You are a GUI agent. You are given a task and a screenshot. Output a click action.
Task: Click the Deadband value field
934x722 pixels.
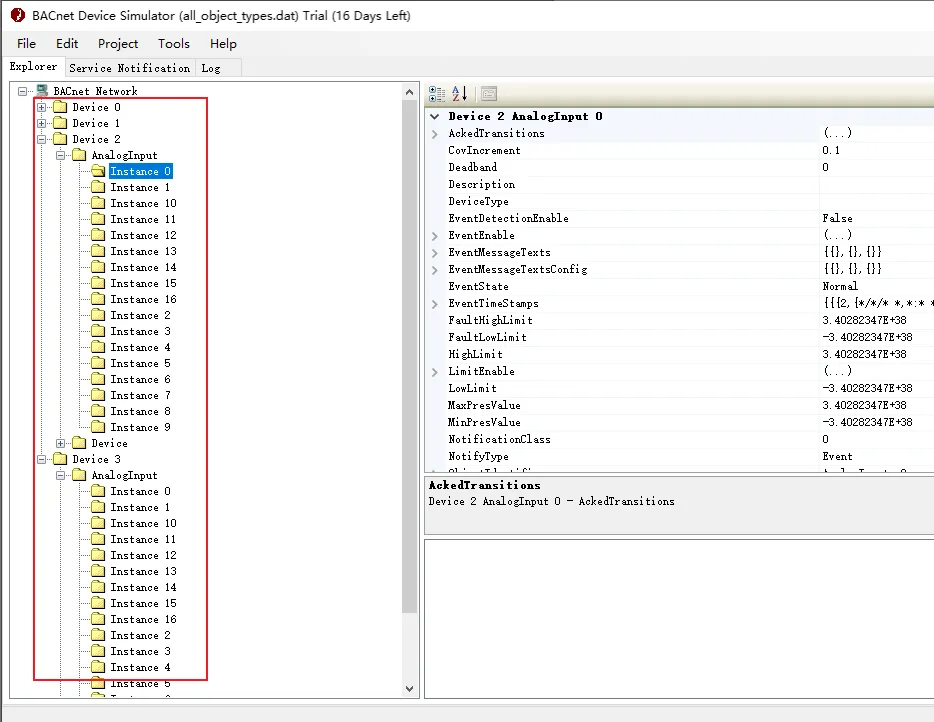pyautogui.click(x=877, y=167)
